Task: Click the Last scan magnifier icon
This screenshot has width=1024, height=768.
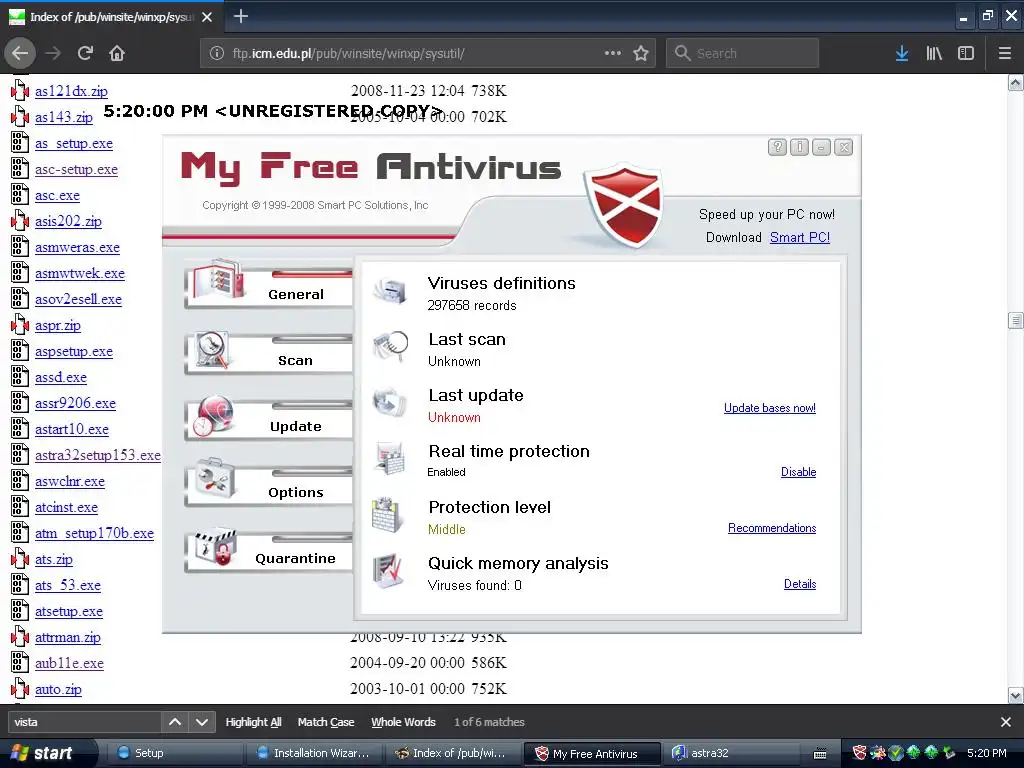Action: click(391, 346)
